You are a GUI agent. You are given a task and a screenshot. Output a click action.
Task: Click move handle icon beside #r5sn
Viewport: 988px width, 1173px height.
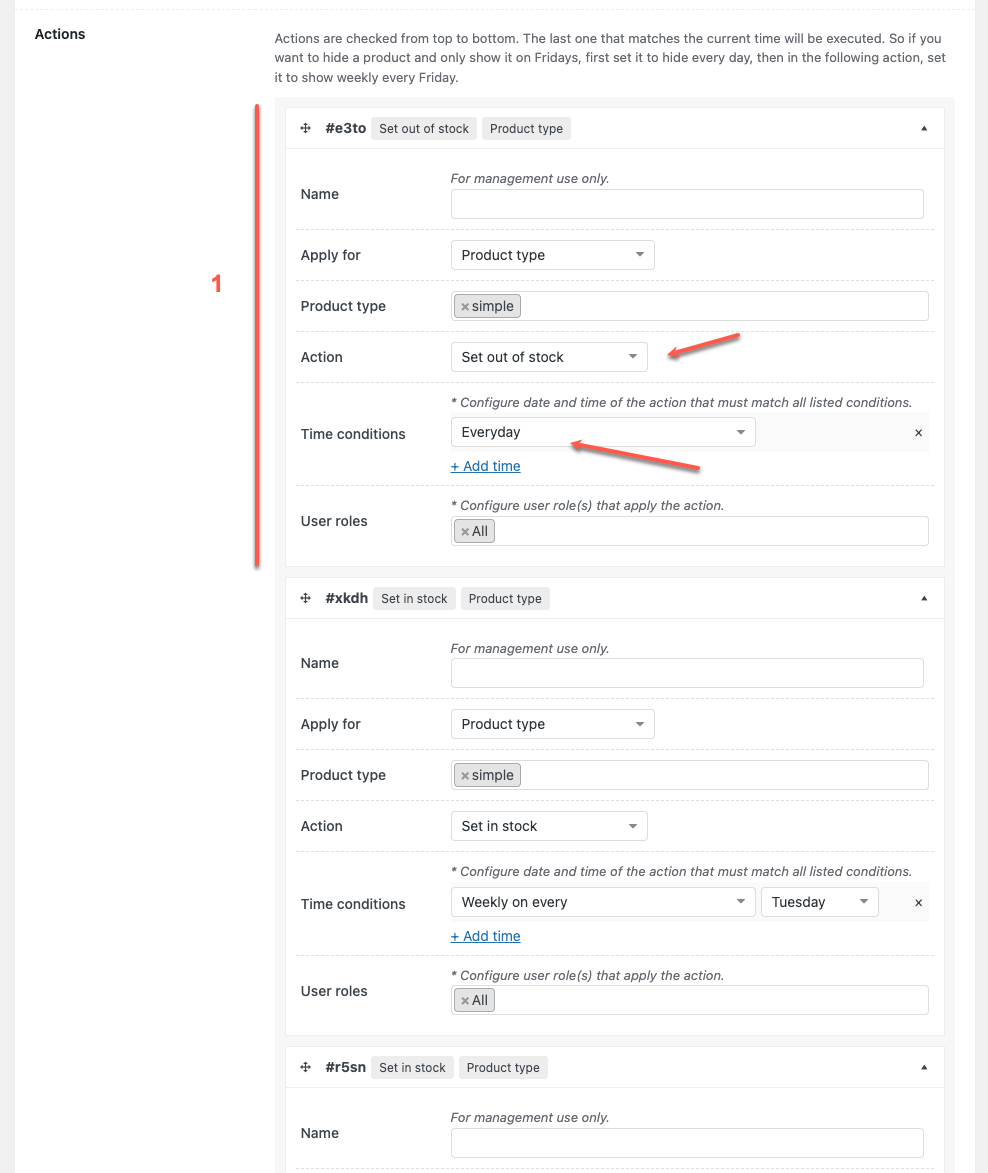306,1067
